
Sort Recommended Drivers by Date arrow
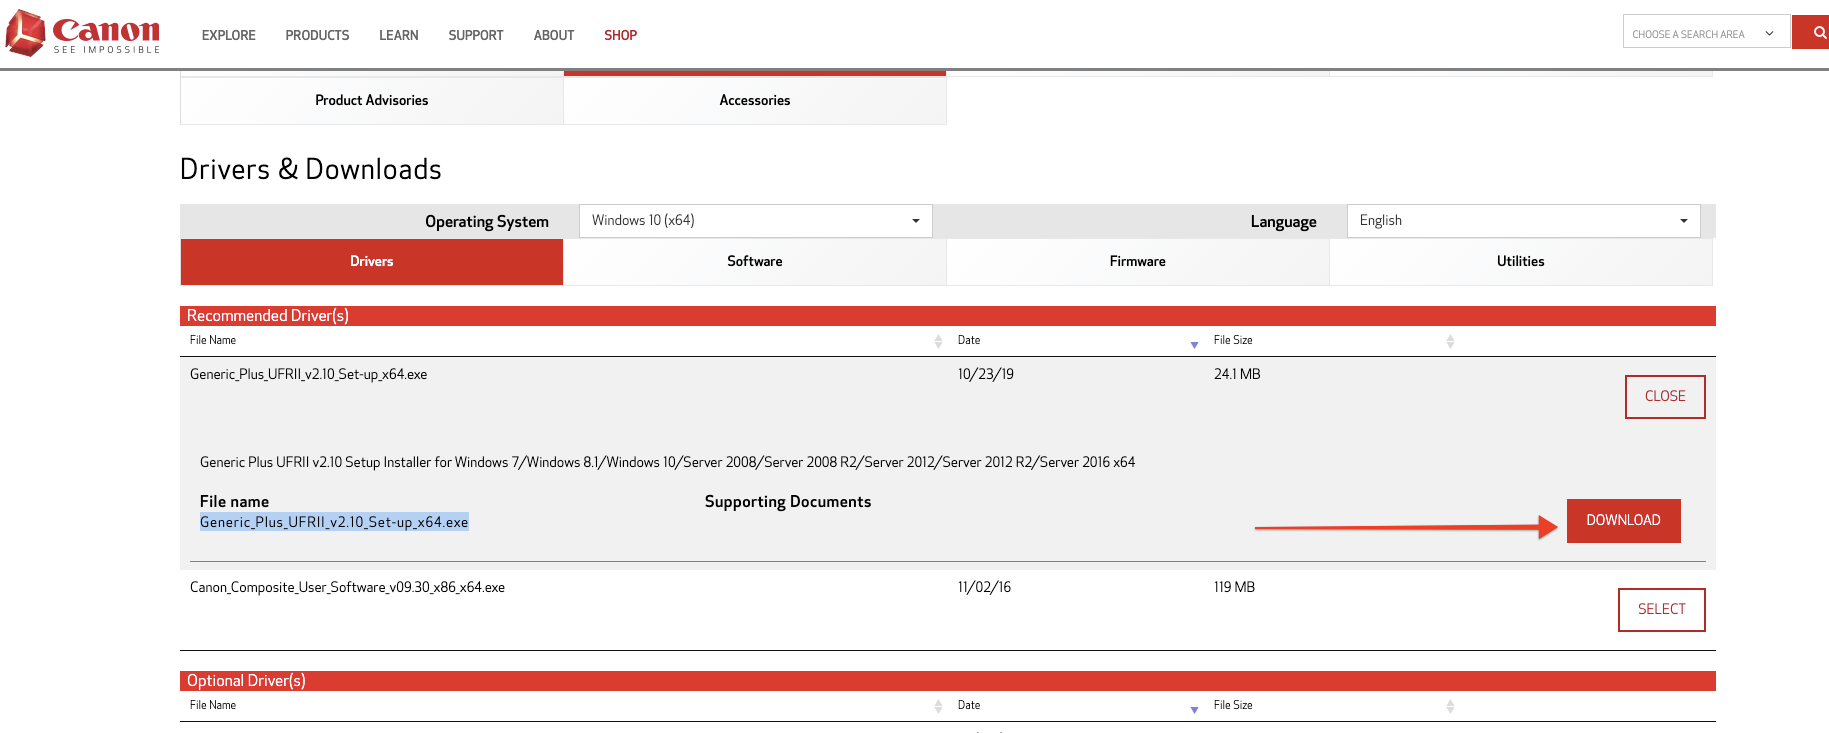click(x=1194, y=344)
